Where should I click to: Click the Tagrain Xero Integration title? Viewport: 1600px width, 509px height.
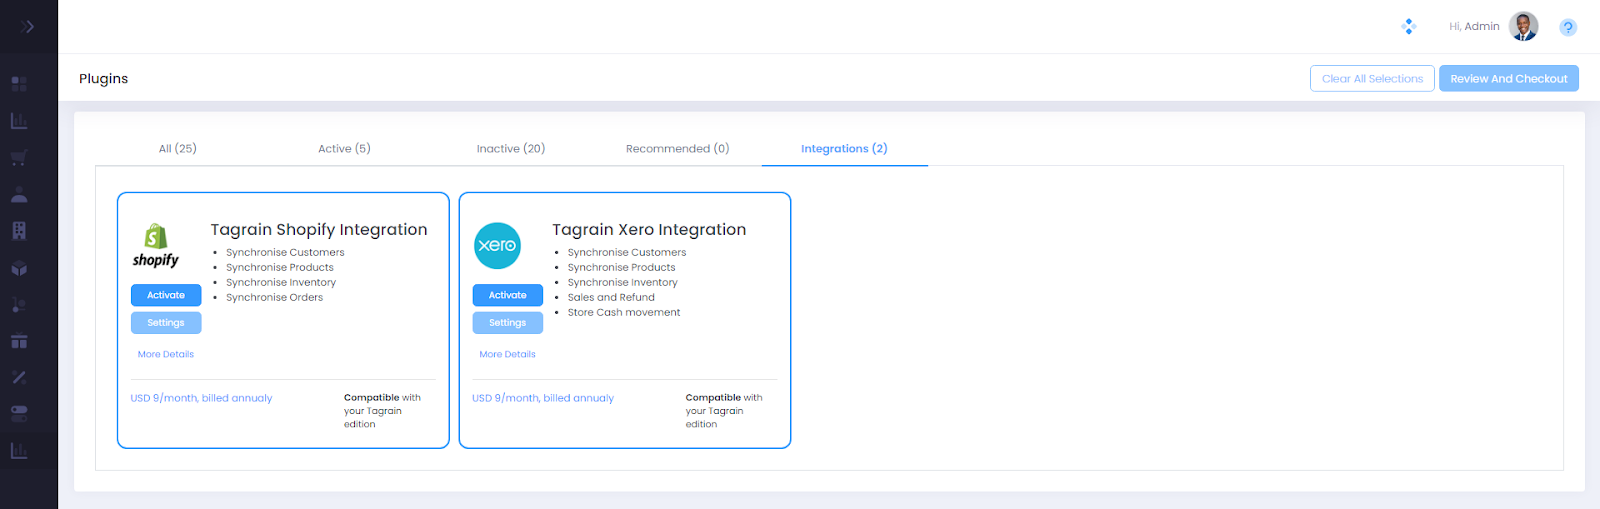tap(649, 230)
